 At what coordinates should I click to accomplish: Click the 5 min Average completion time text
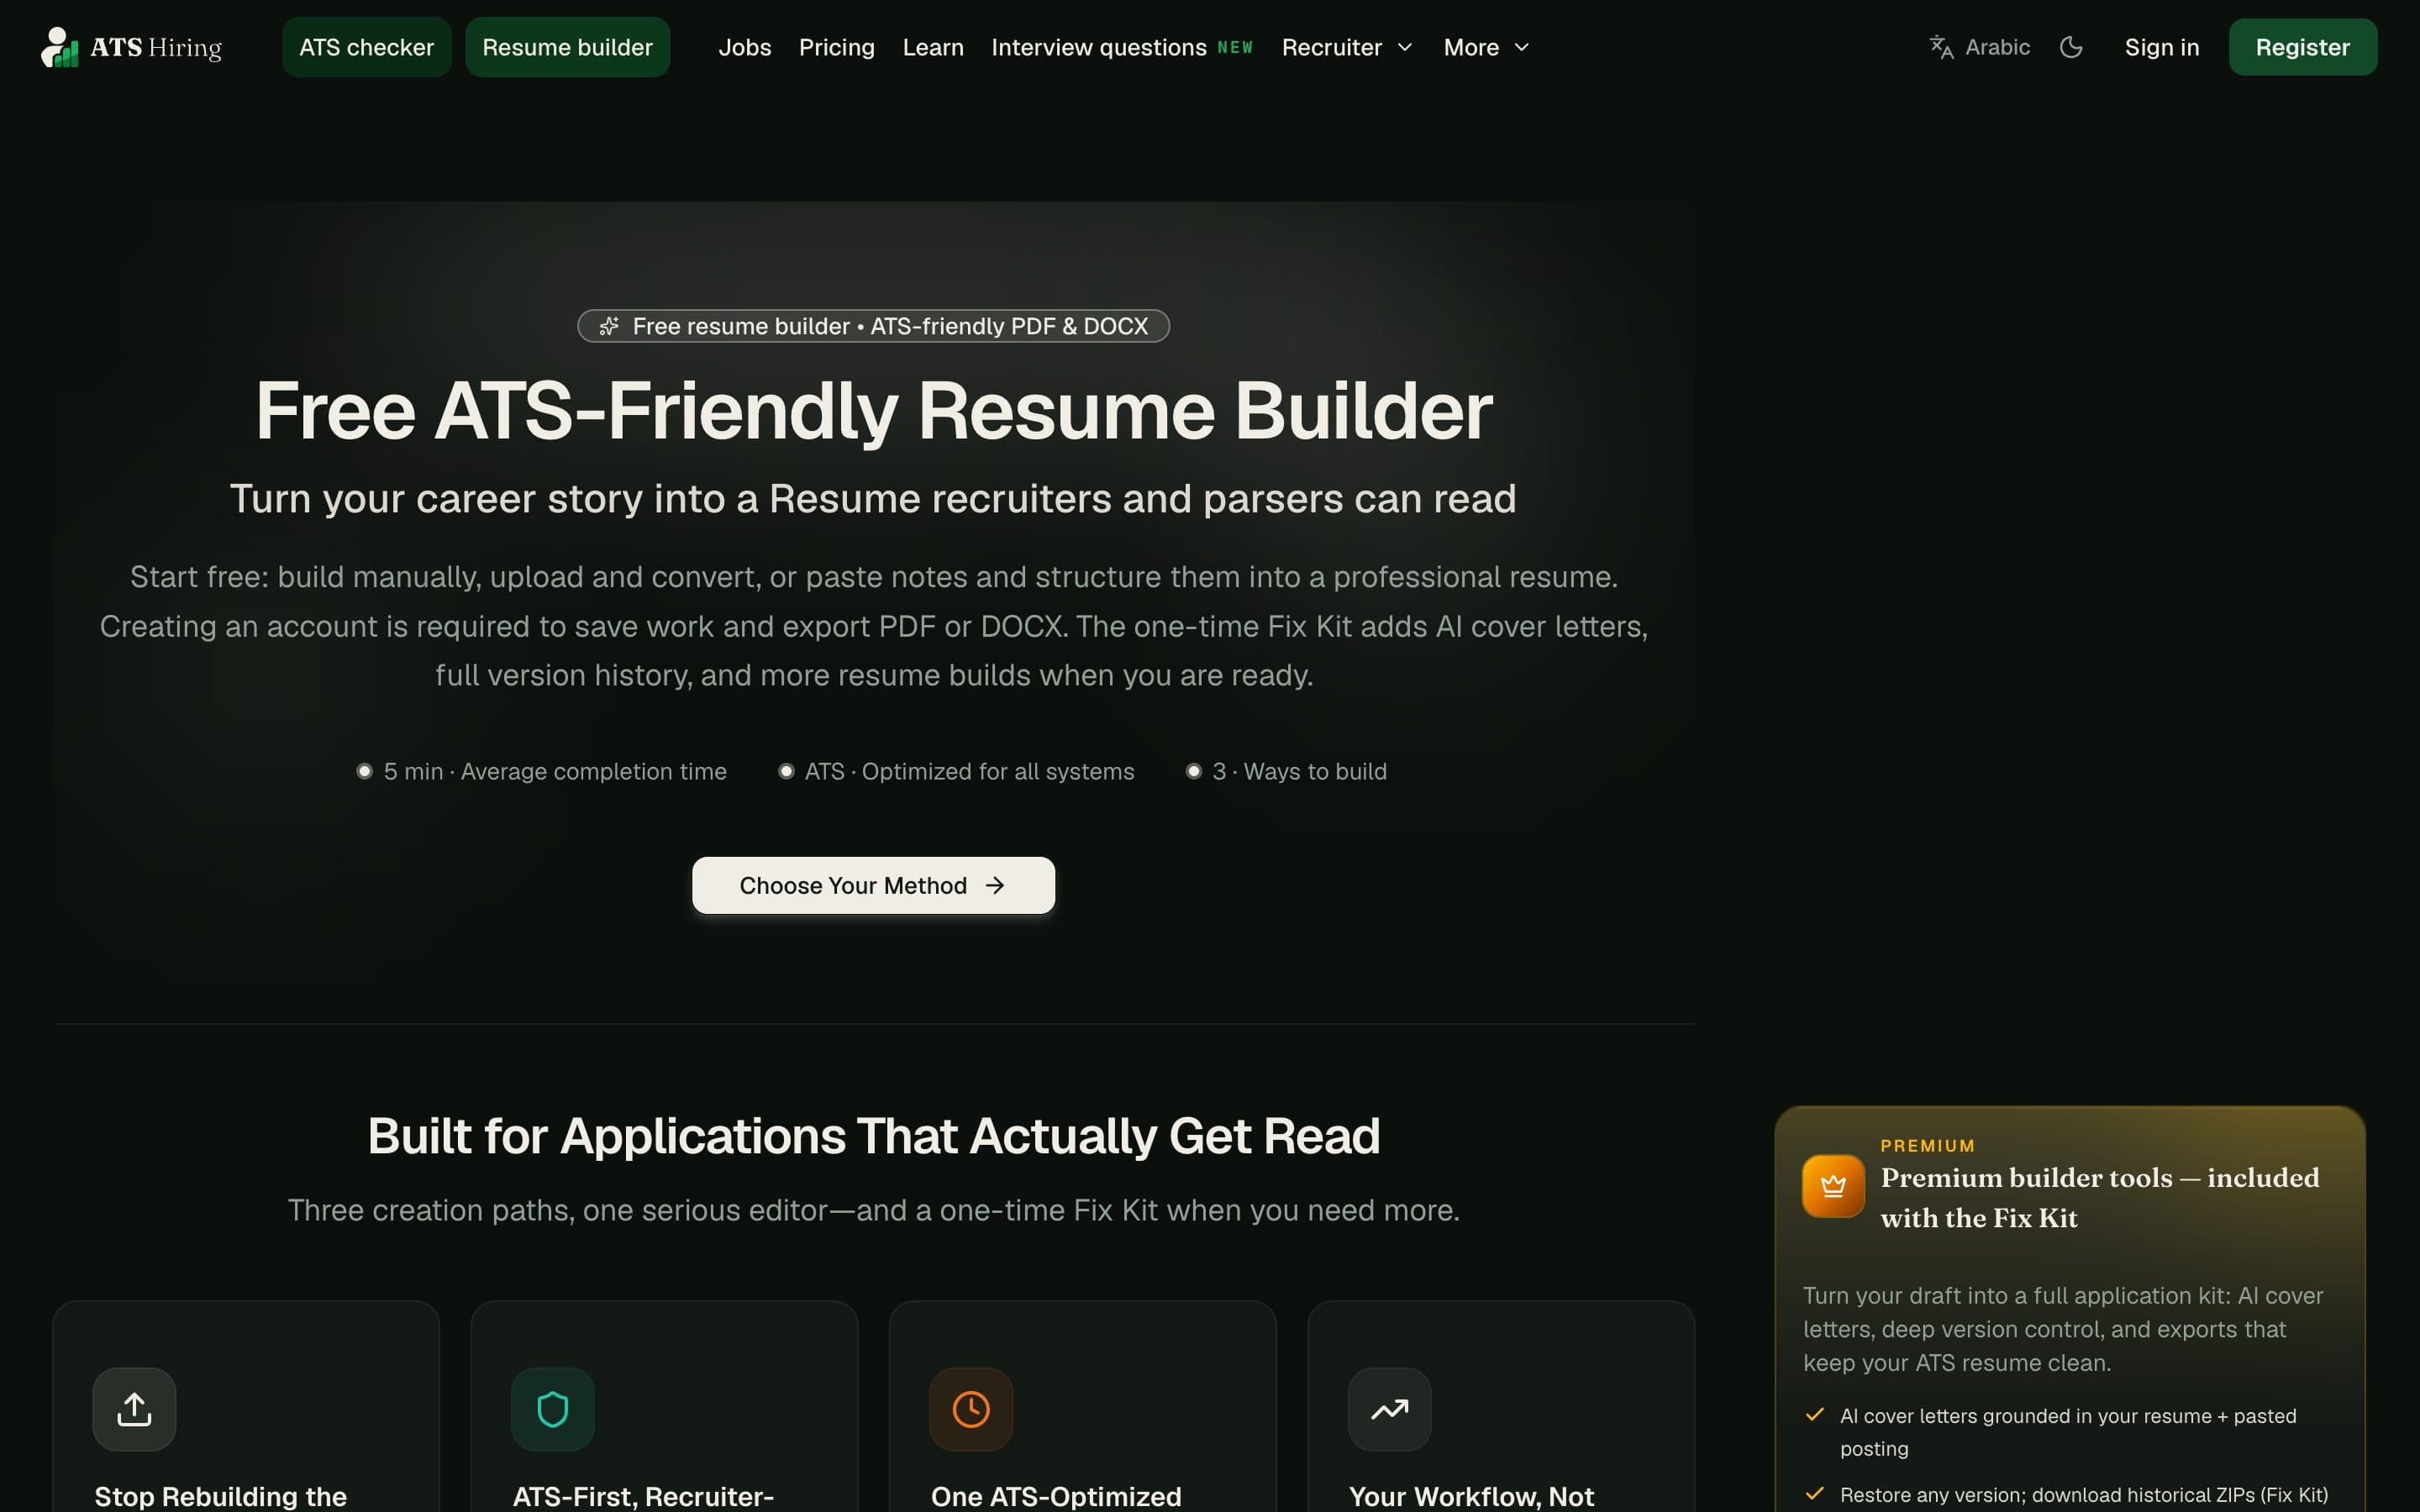(555, 771)
